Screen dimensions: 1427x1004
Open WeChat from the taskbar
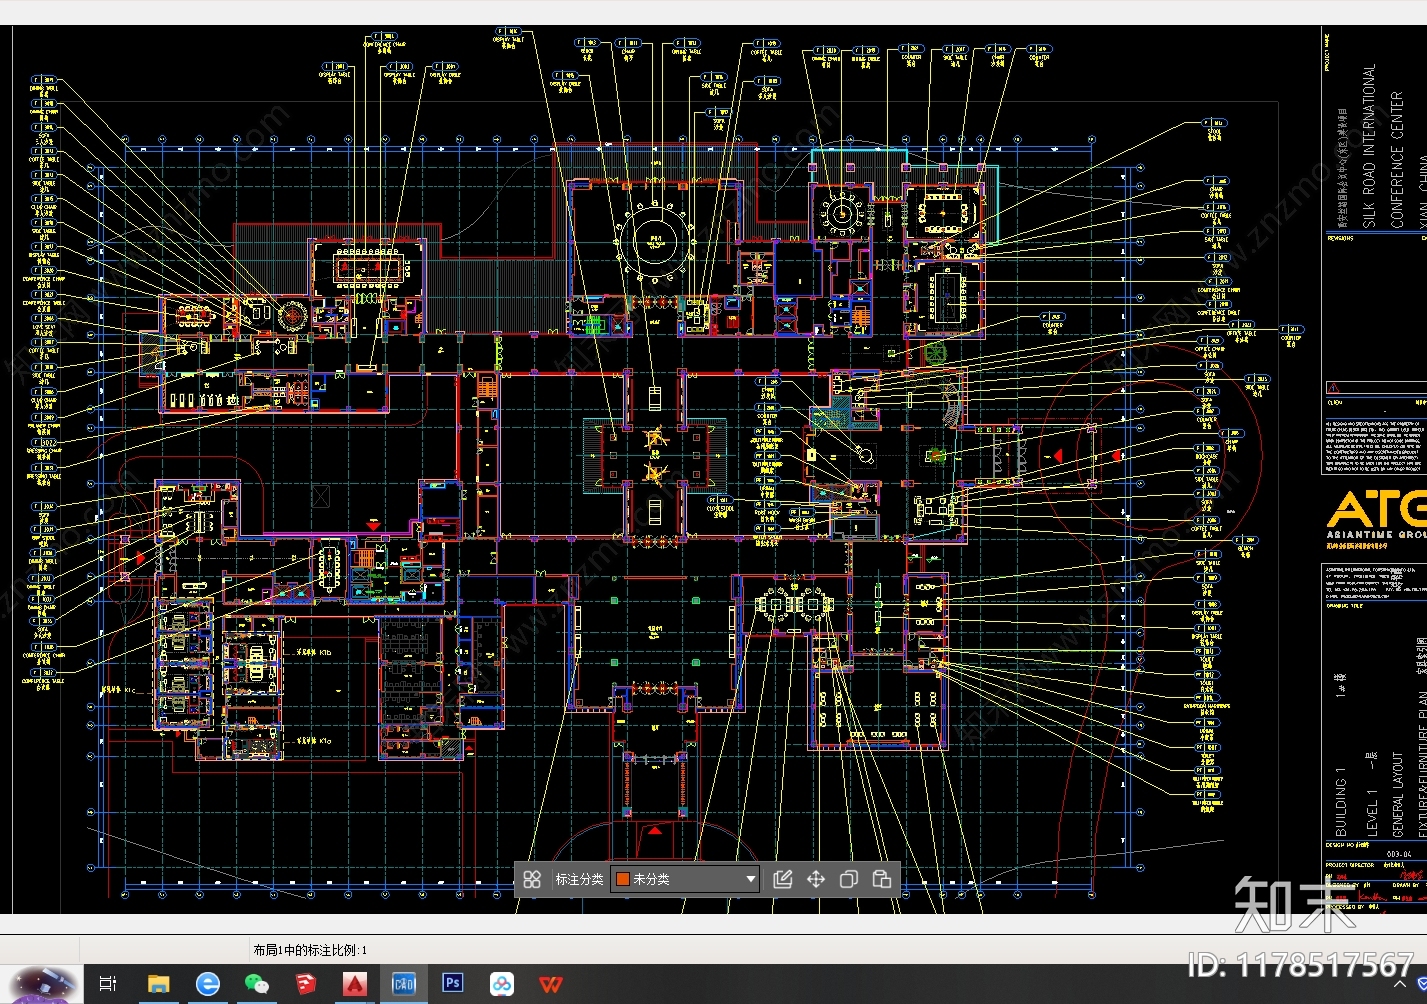tap(256, 984)
